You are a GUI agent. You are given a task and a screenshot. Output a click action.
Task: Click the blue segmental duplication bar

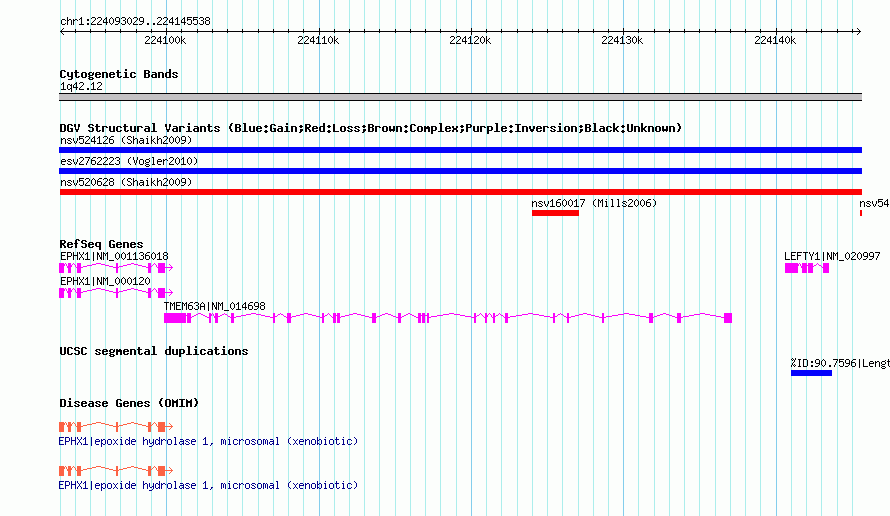tap(811, 373)
